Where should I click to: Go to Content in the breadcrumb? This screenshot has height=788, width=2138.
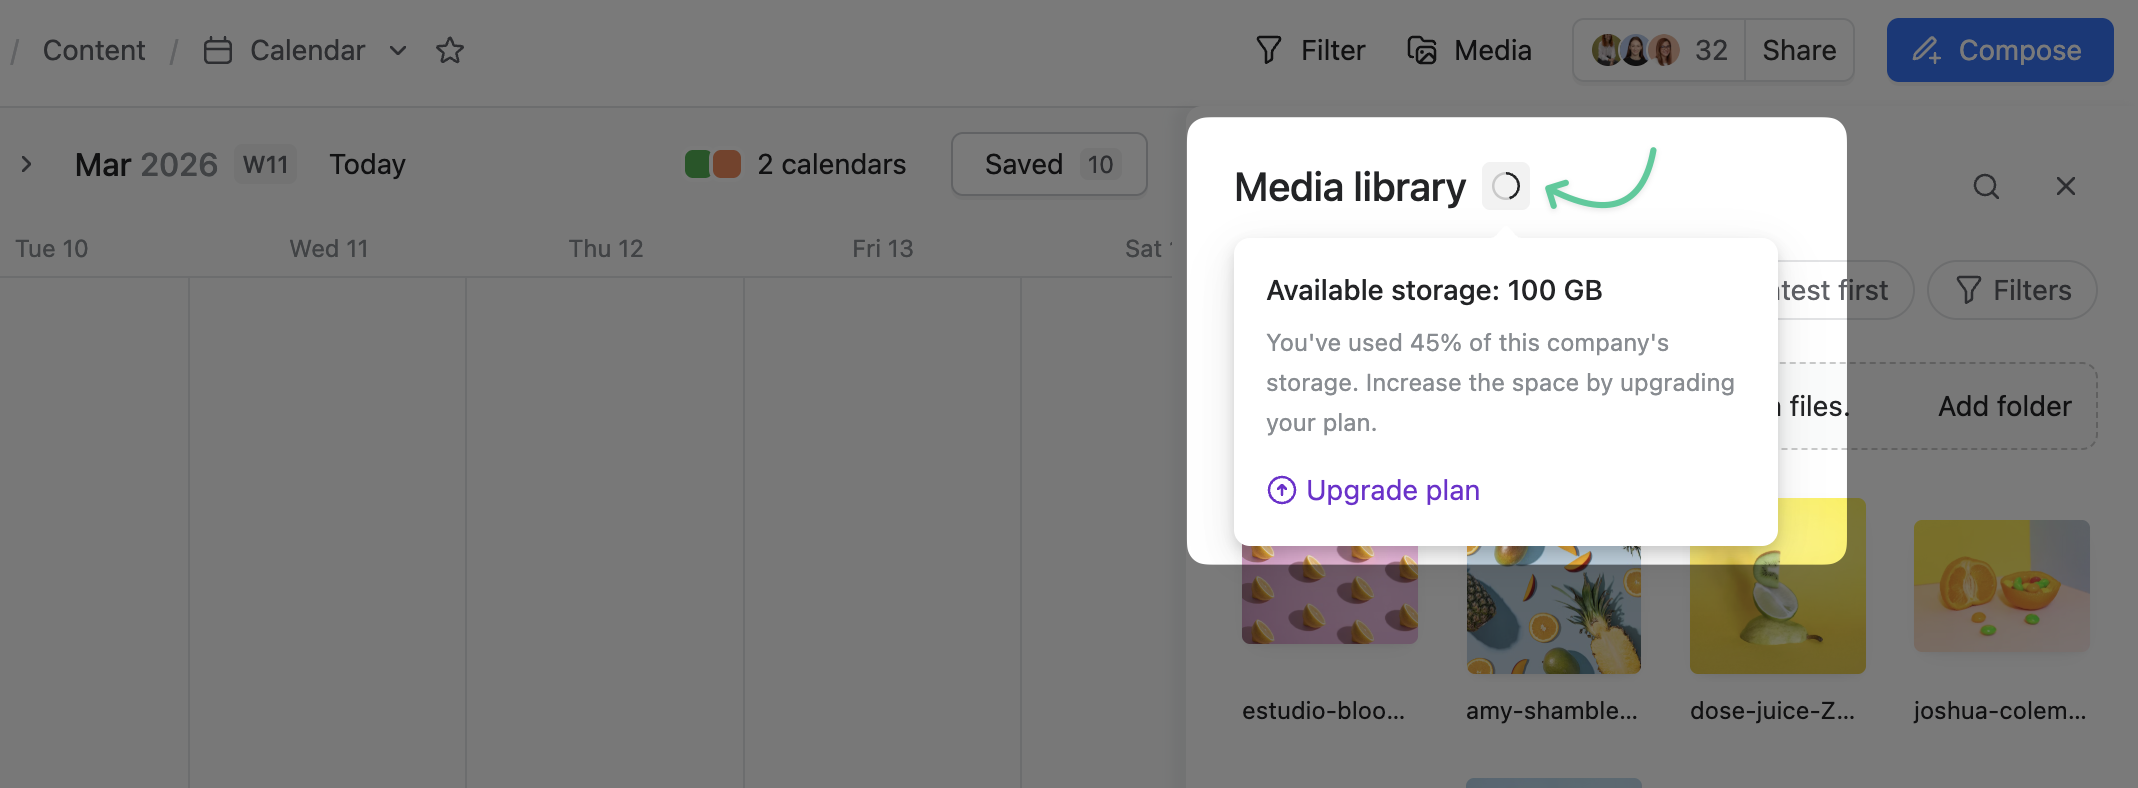pyautogui.click(x=94, y=50)
